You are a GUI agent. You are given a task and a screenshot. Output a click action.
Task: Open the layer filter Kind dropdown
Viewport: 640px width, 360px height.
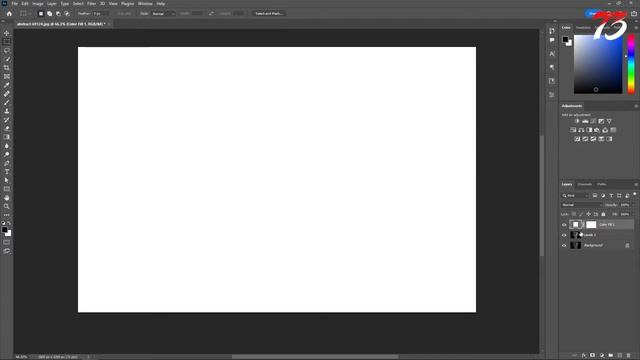575,196
